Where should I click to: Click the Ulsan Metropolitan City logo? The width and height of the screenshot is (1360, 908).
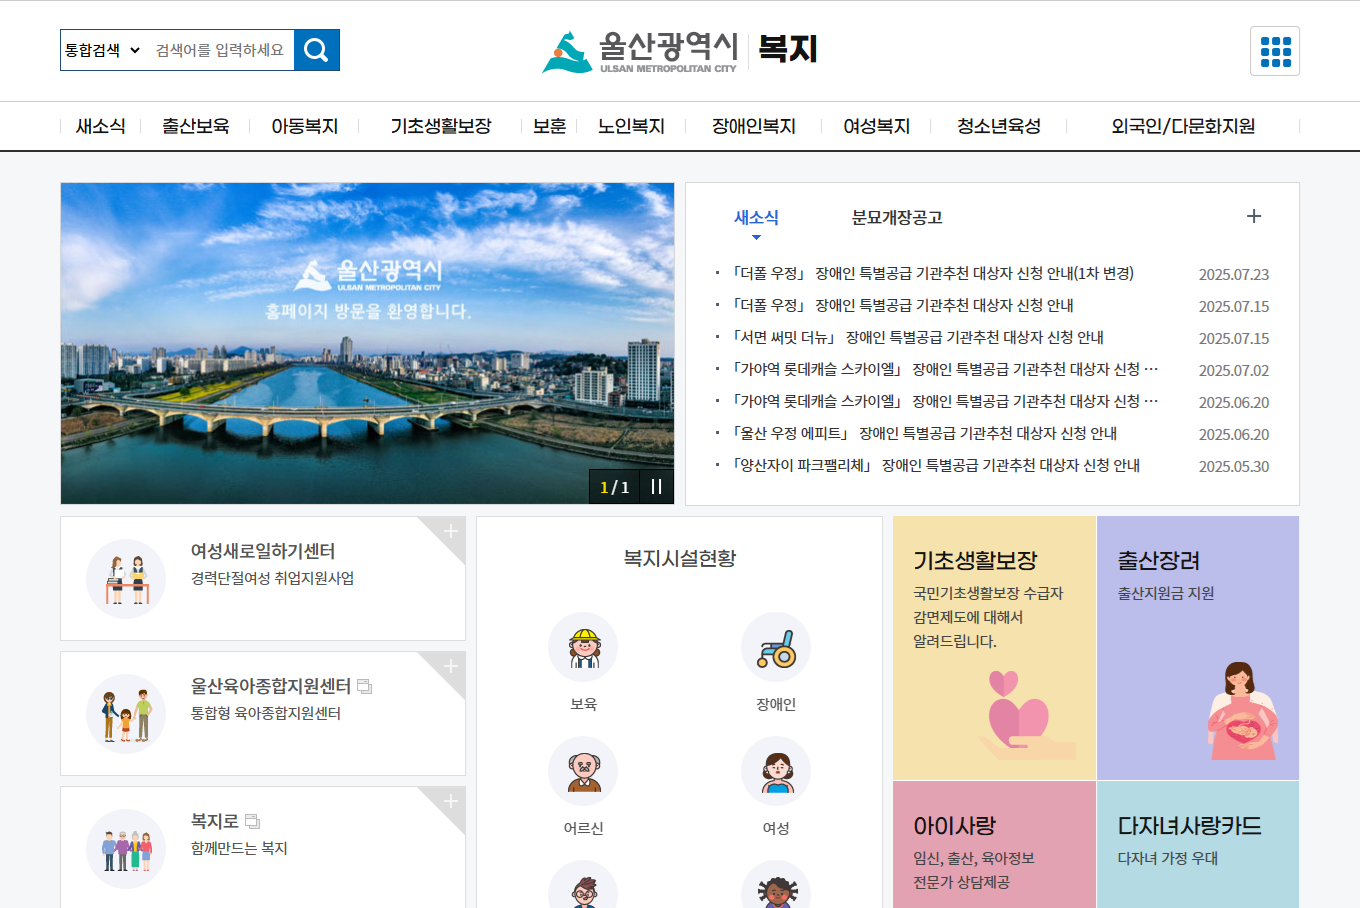pos(639,51)
